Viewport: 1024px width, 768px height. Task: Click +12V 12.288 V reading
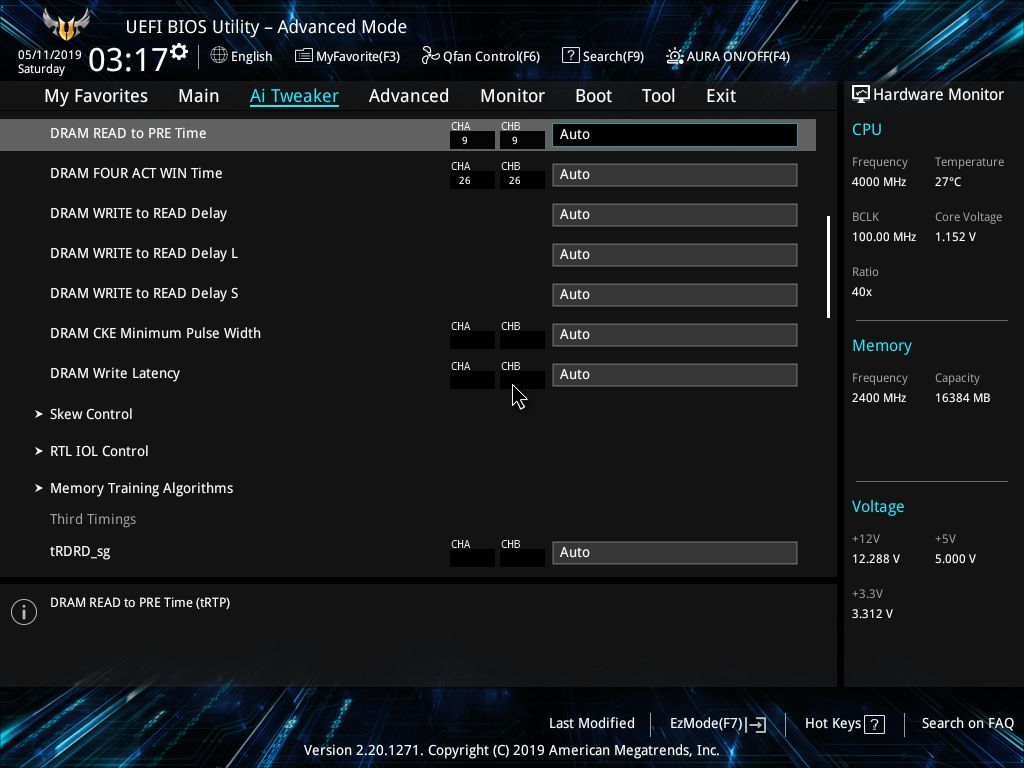[876, 559]
